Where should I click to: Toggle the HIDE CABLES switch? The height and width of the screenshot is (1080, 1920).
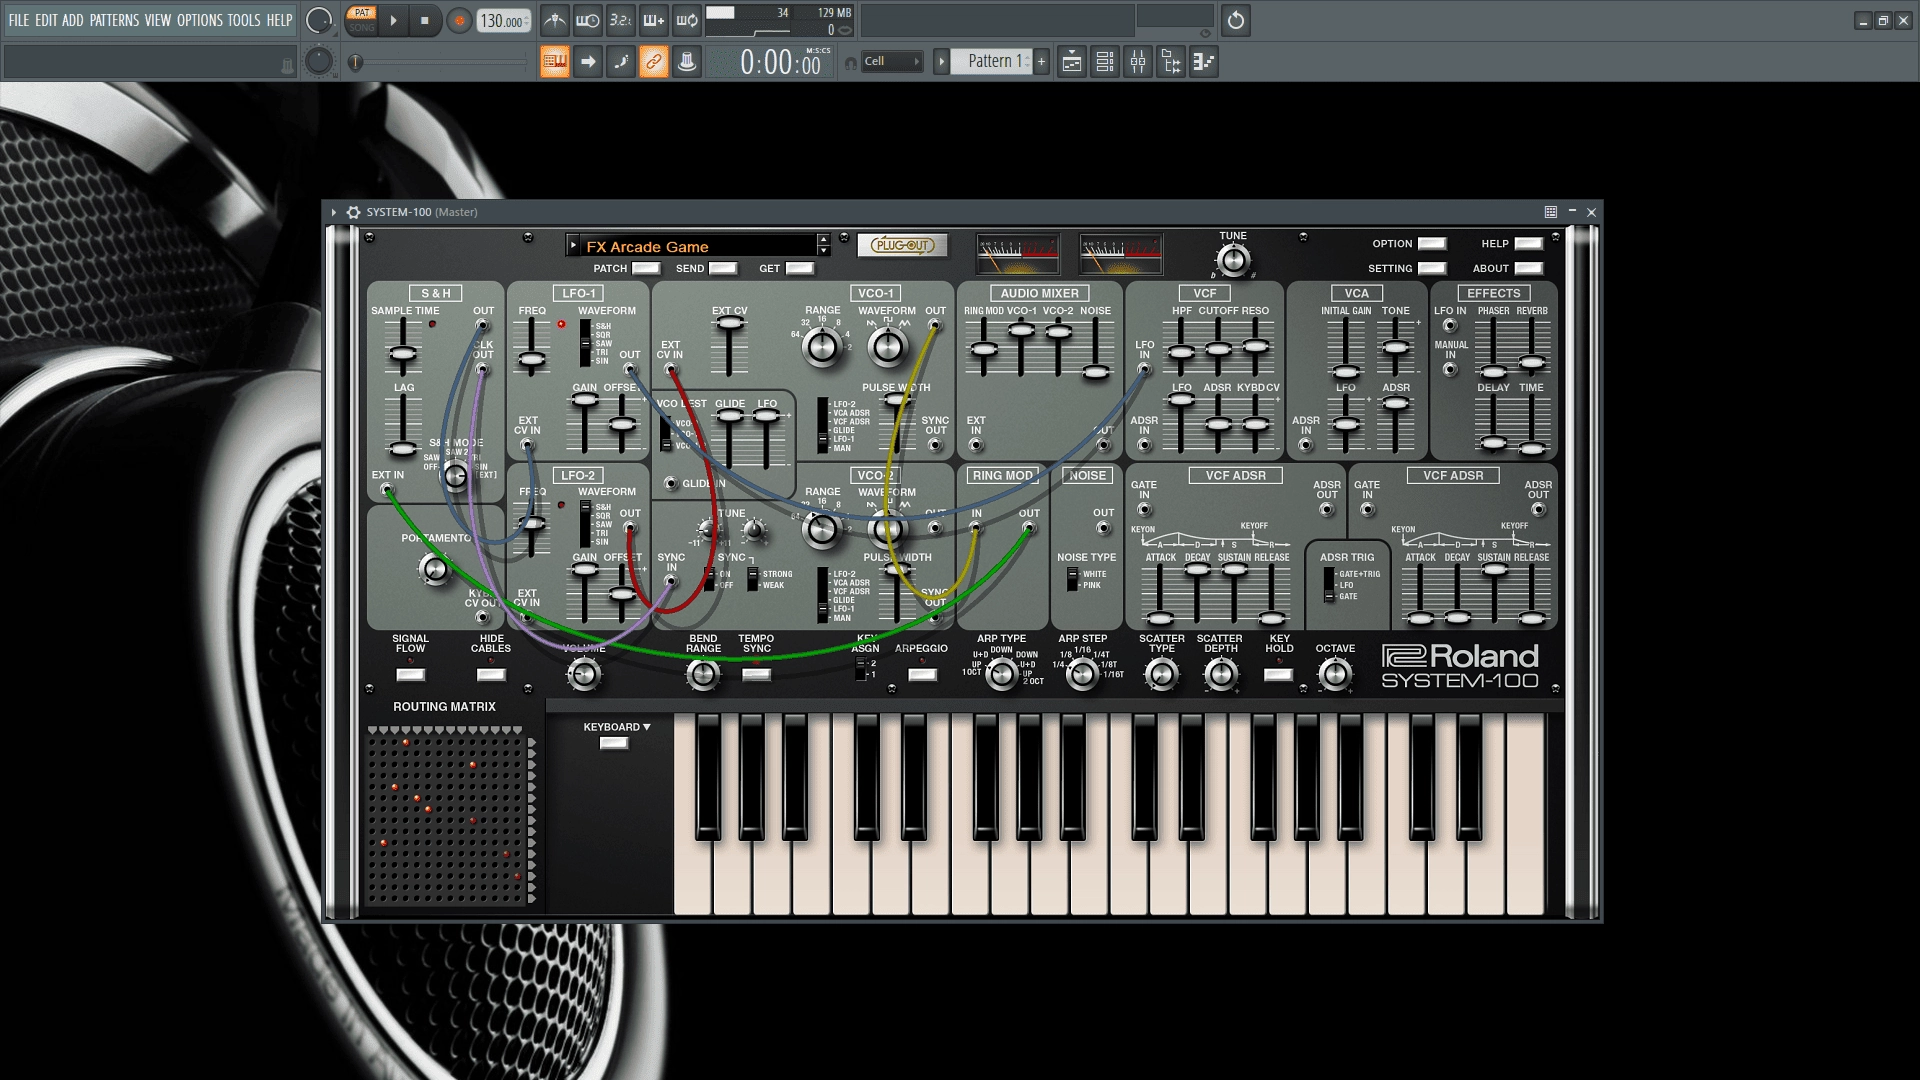pos(491,675)
